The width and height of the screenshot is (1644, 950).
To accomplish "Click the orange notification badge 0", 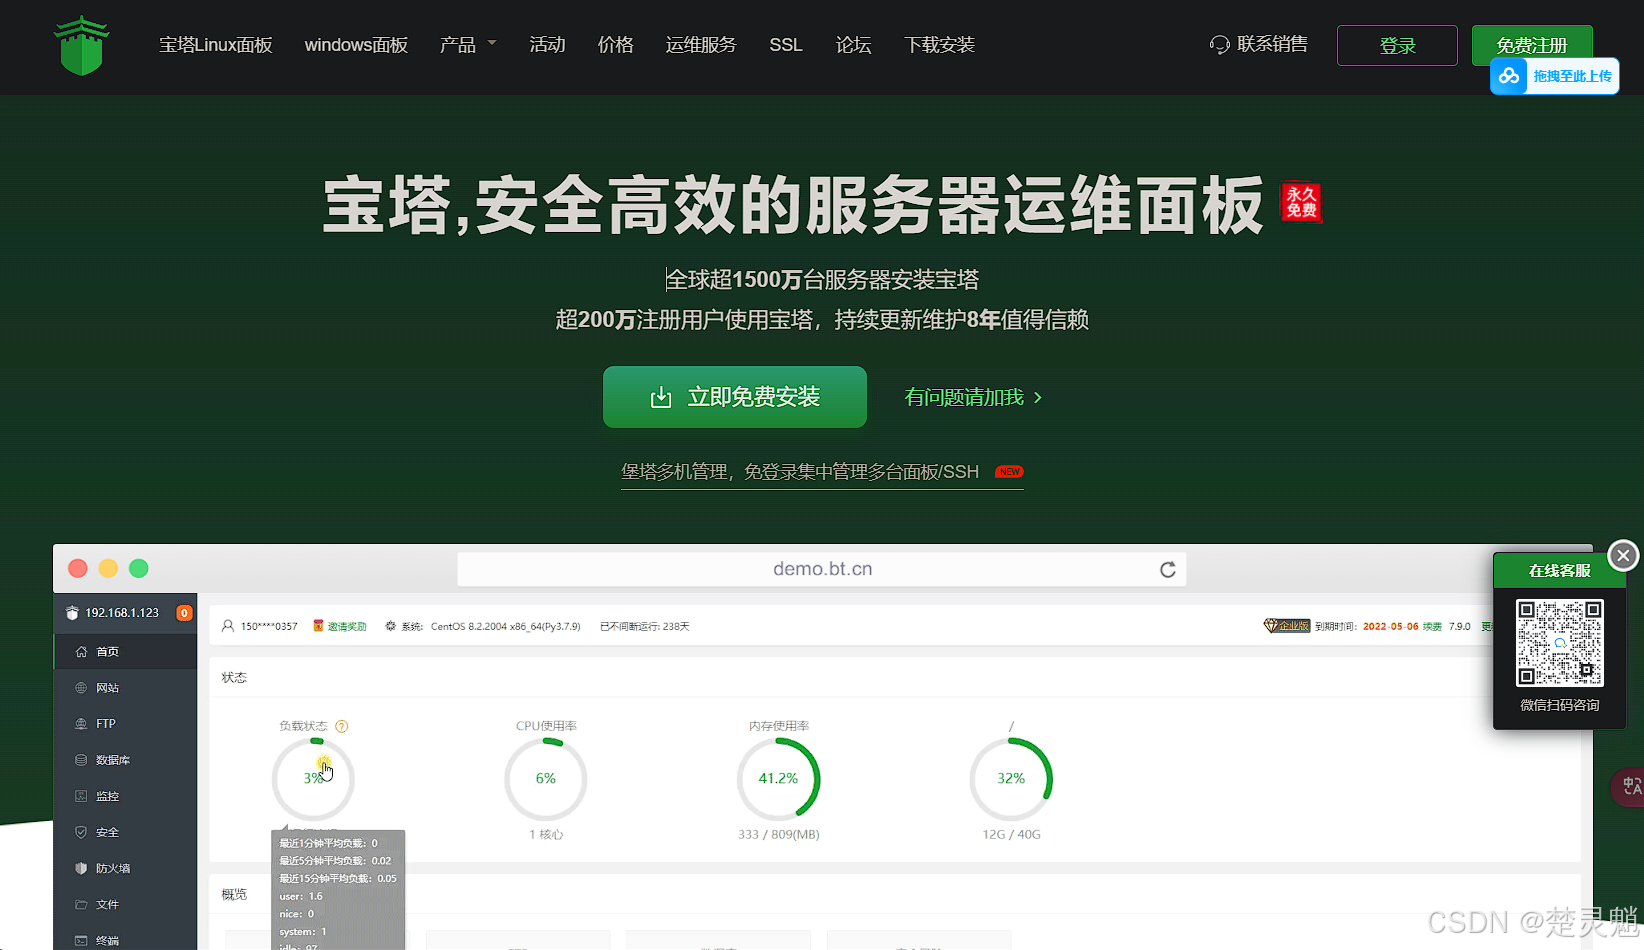I will (184, 613).
